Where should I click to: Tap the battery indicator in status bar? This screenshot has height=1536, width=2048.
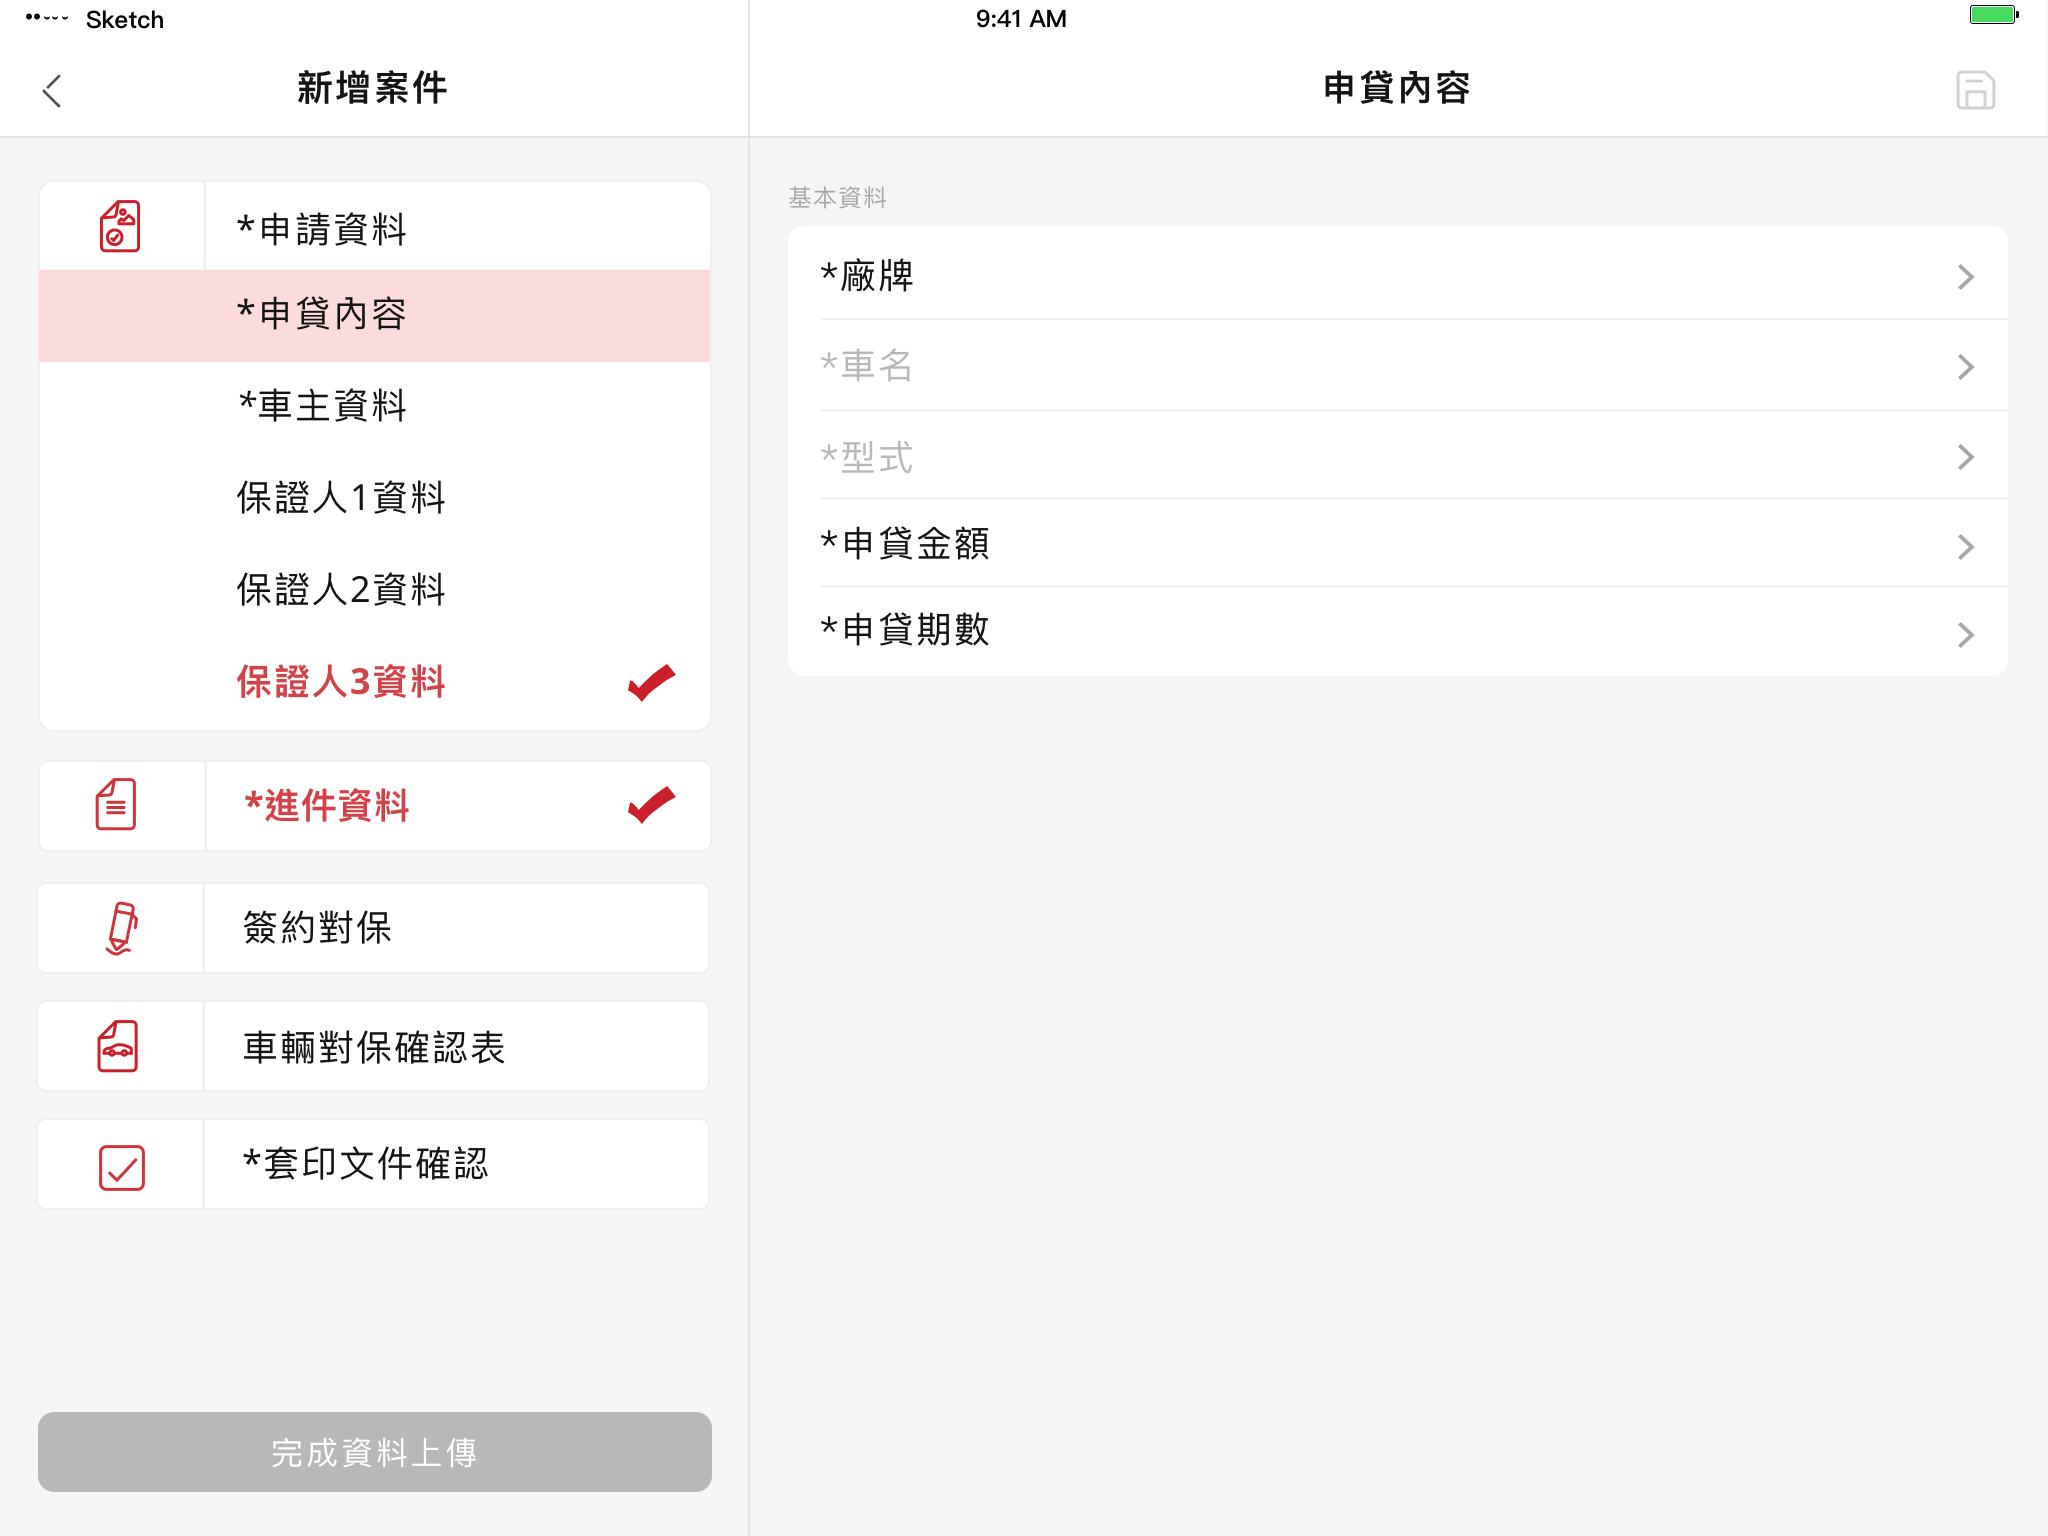1993,15
